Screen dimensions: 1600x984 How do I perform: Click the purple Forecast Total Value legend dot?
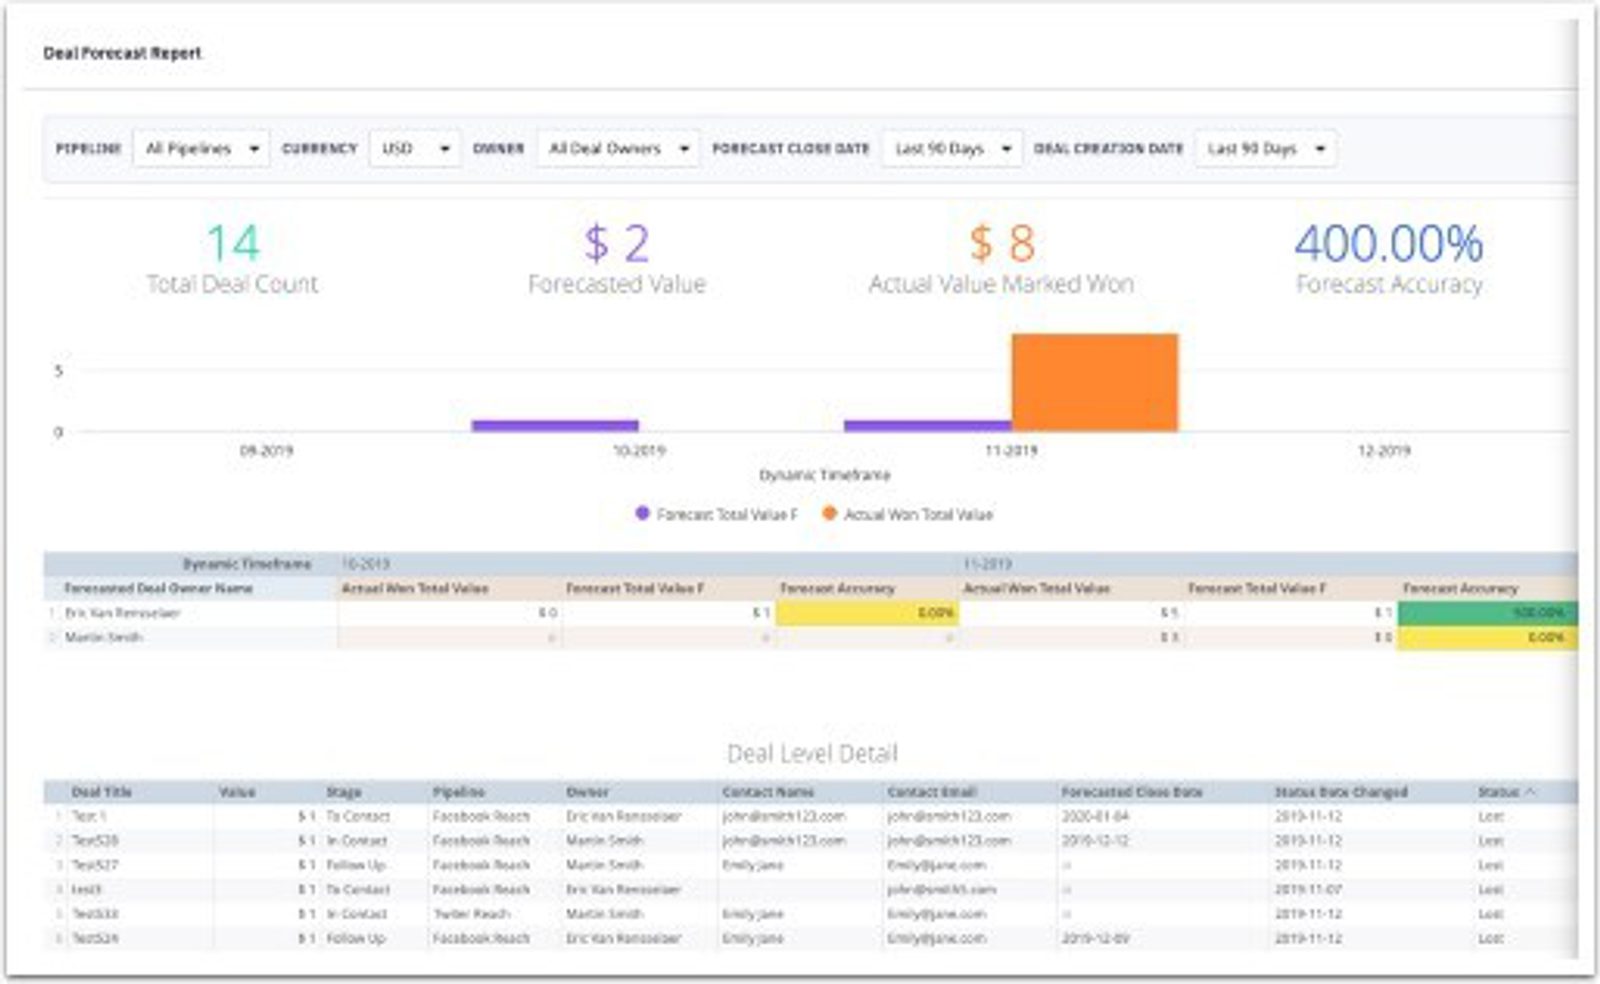[x=642, y=514]
